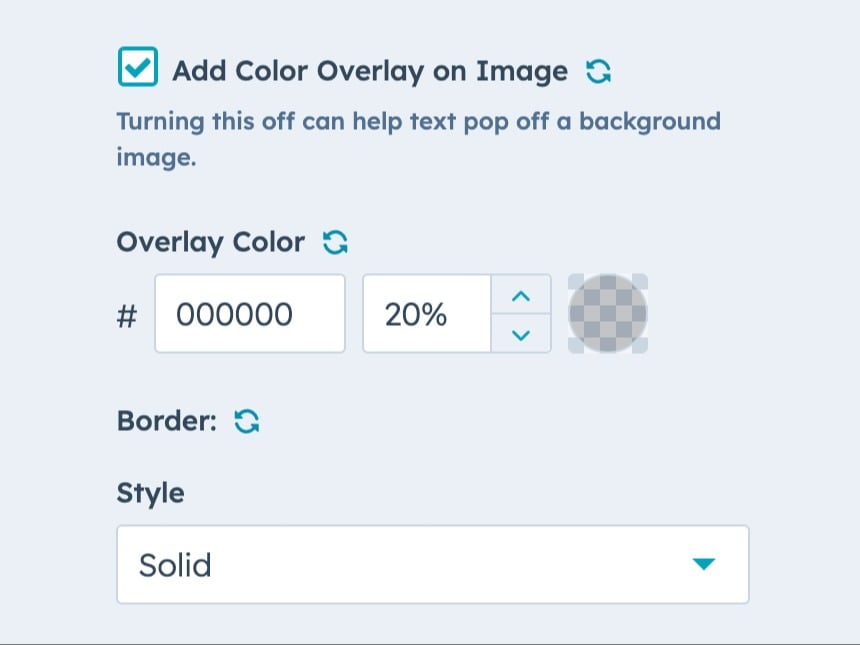Click the up chevron to raise opacity

click(521, 295)
